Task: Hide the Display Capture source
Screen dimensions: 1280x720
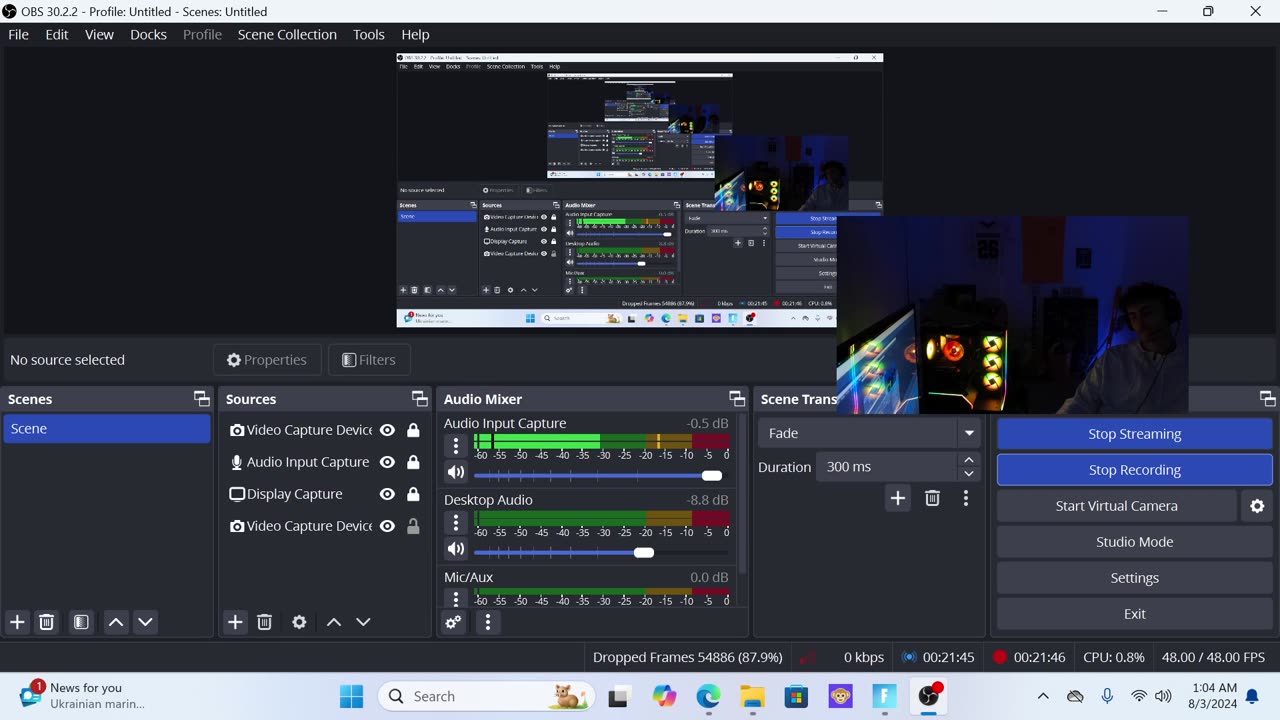Action: coord(387,494)
